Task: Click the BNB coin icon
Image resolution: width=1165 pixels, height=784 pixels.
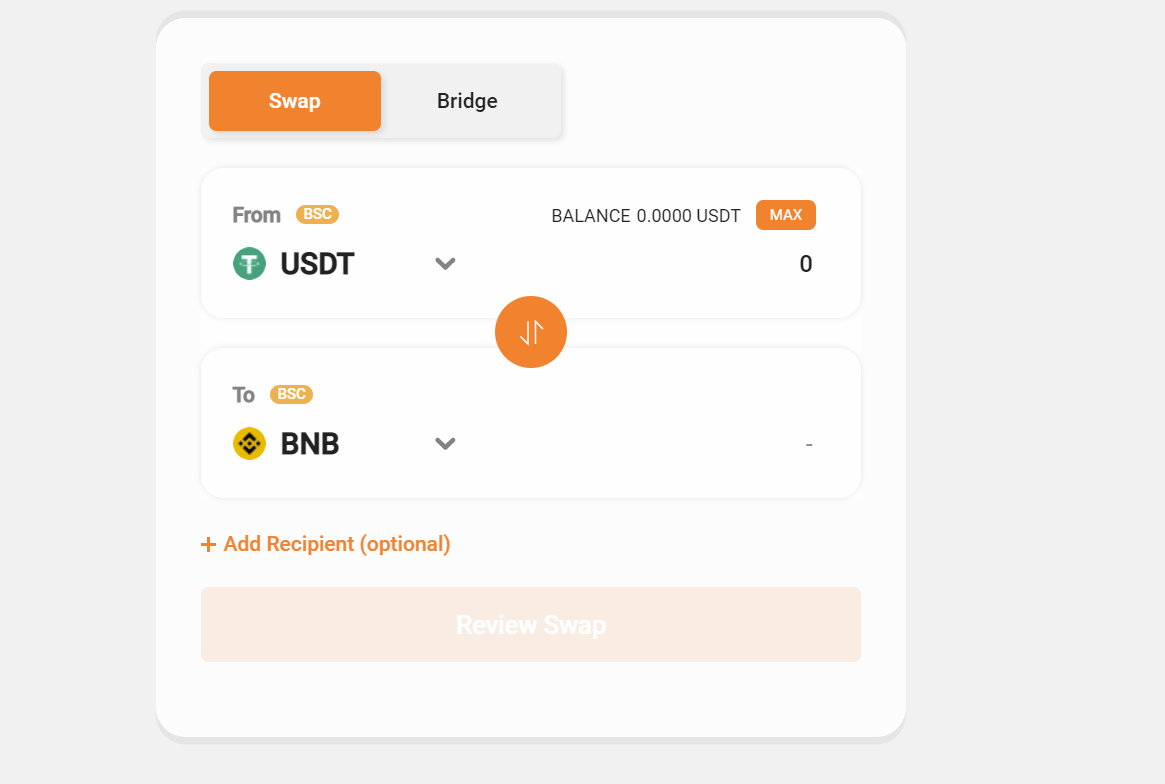Action: pos(249,443)
